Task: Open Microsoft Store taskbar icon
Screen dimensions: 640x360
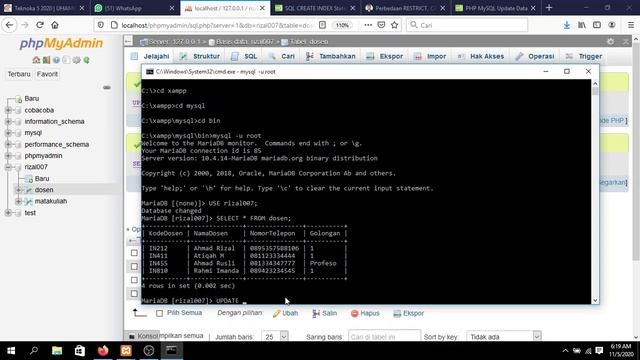Action: coord(80,351)
